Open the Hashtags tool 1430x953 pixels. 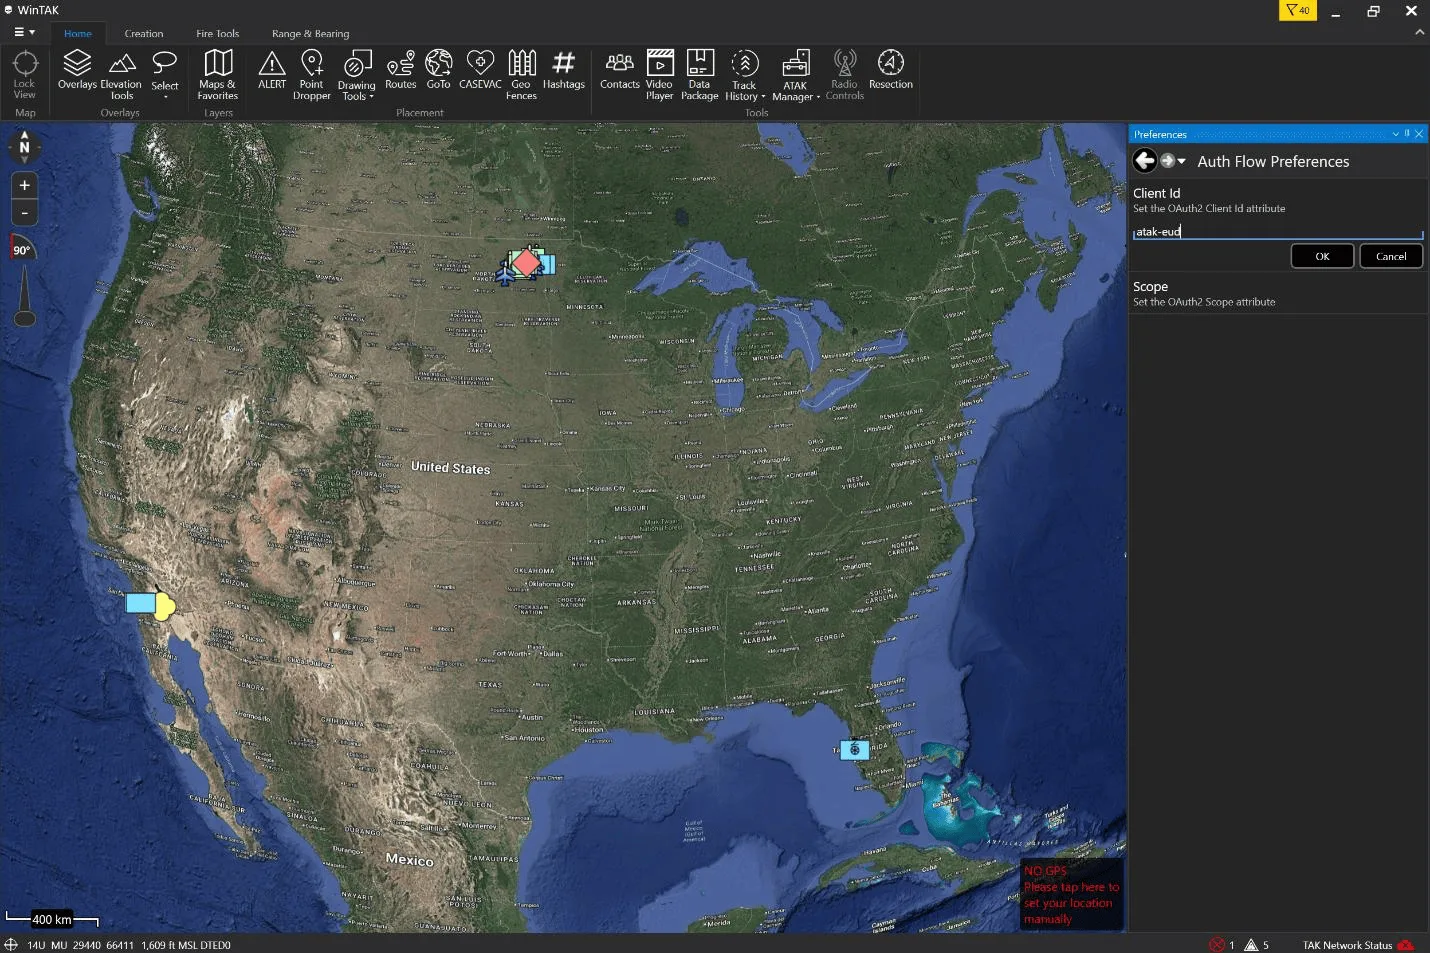click(564, 71)
